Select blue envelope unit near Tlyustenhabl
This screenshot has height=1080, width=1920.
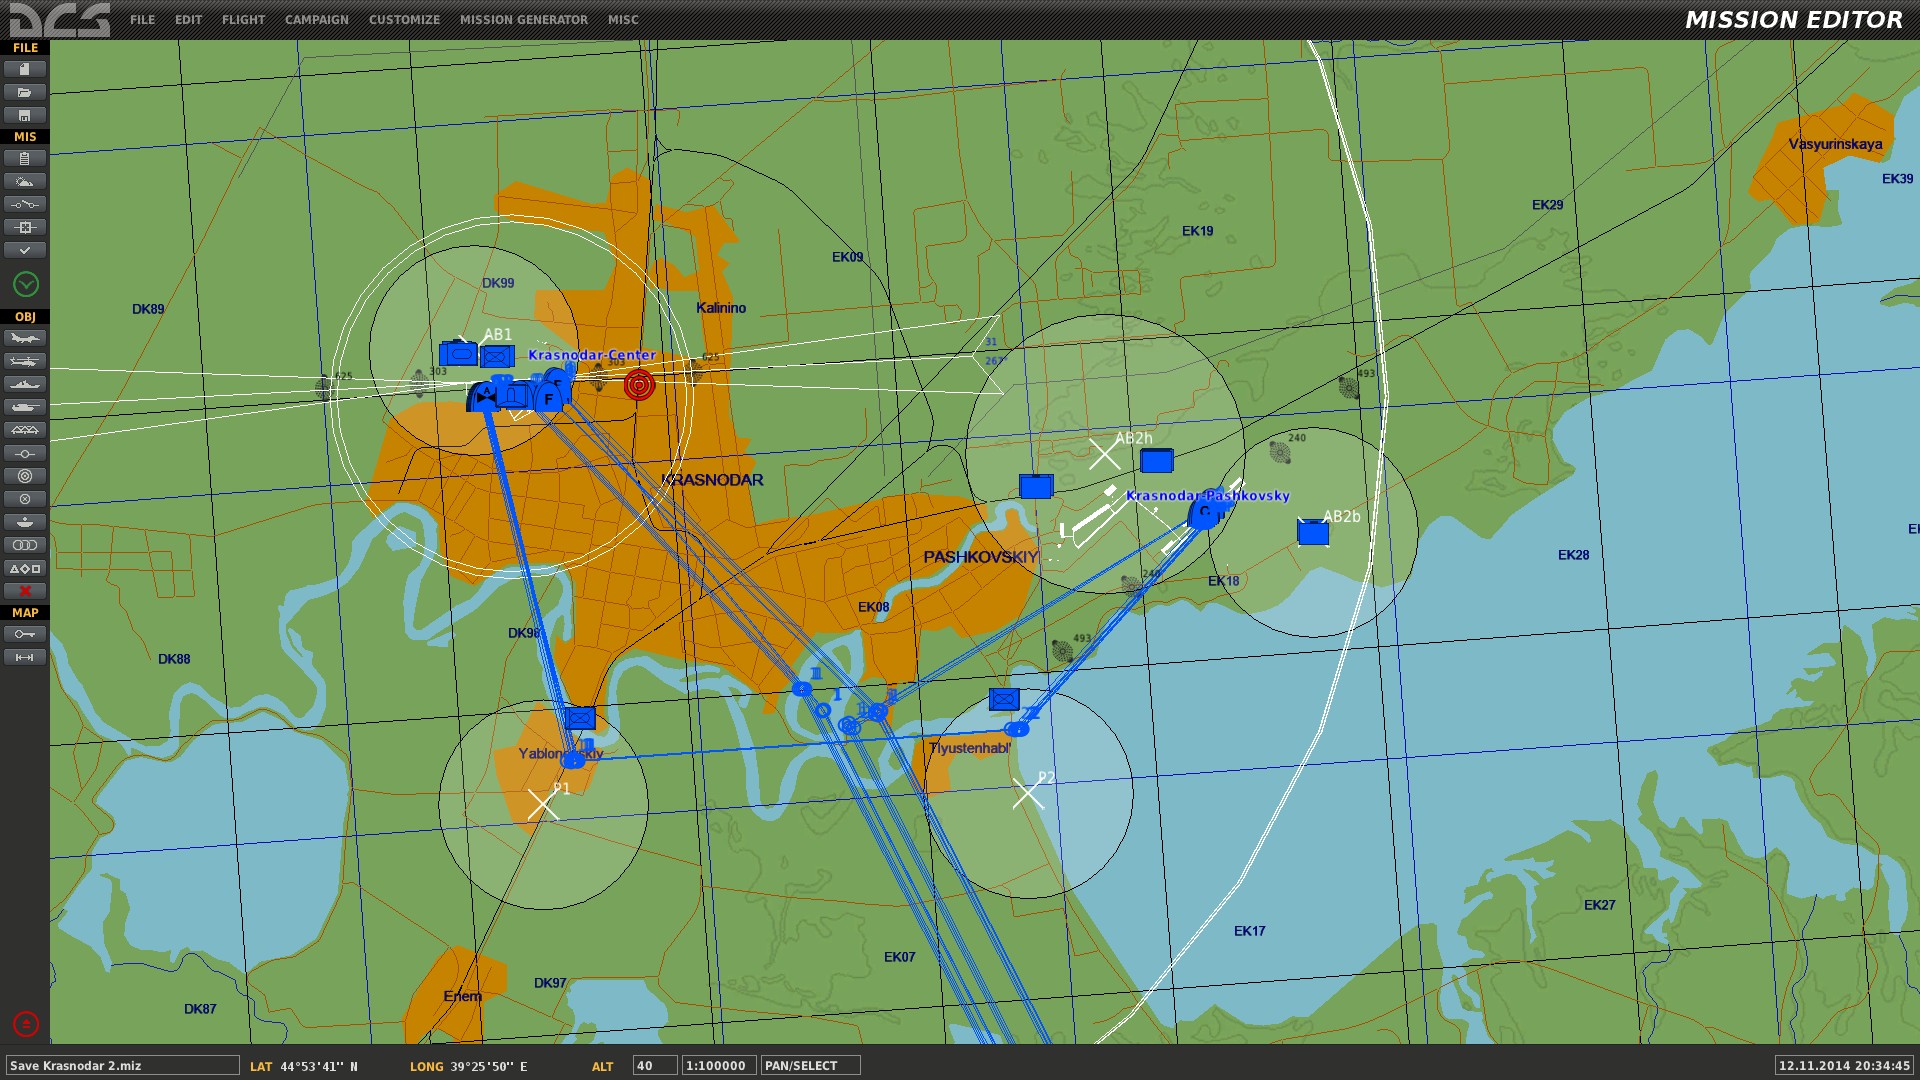1004,699
